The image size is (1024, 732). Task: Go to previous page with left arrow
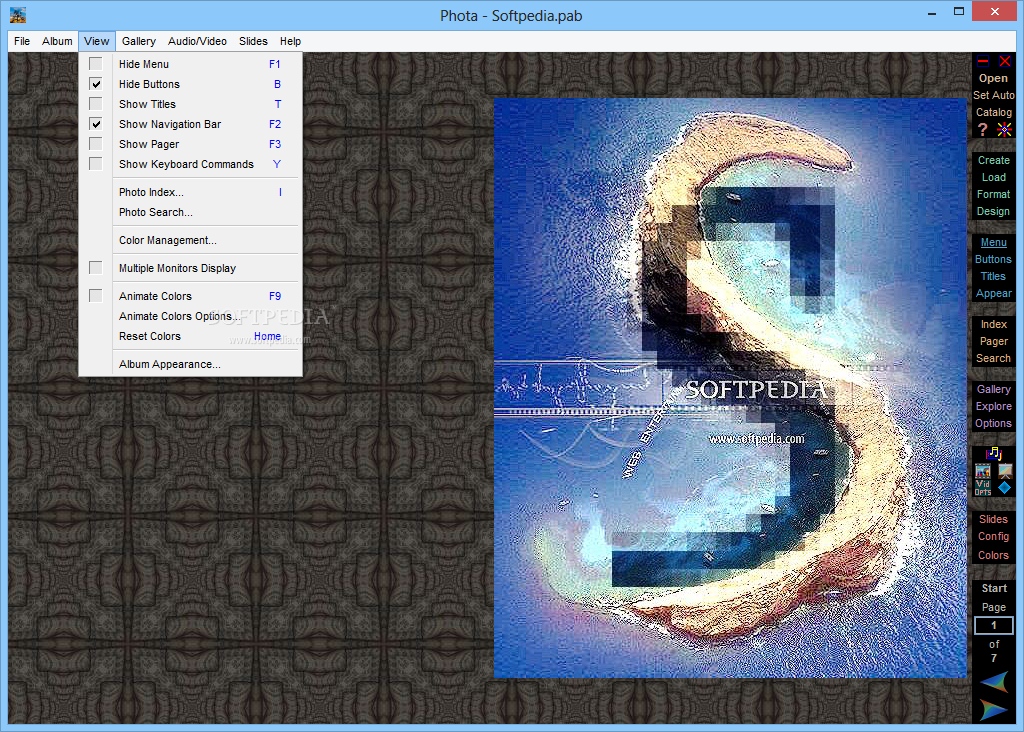[993, 682]
